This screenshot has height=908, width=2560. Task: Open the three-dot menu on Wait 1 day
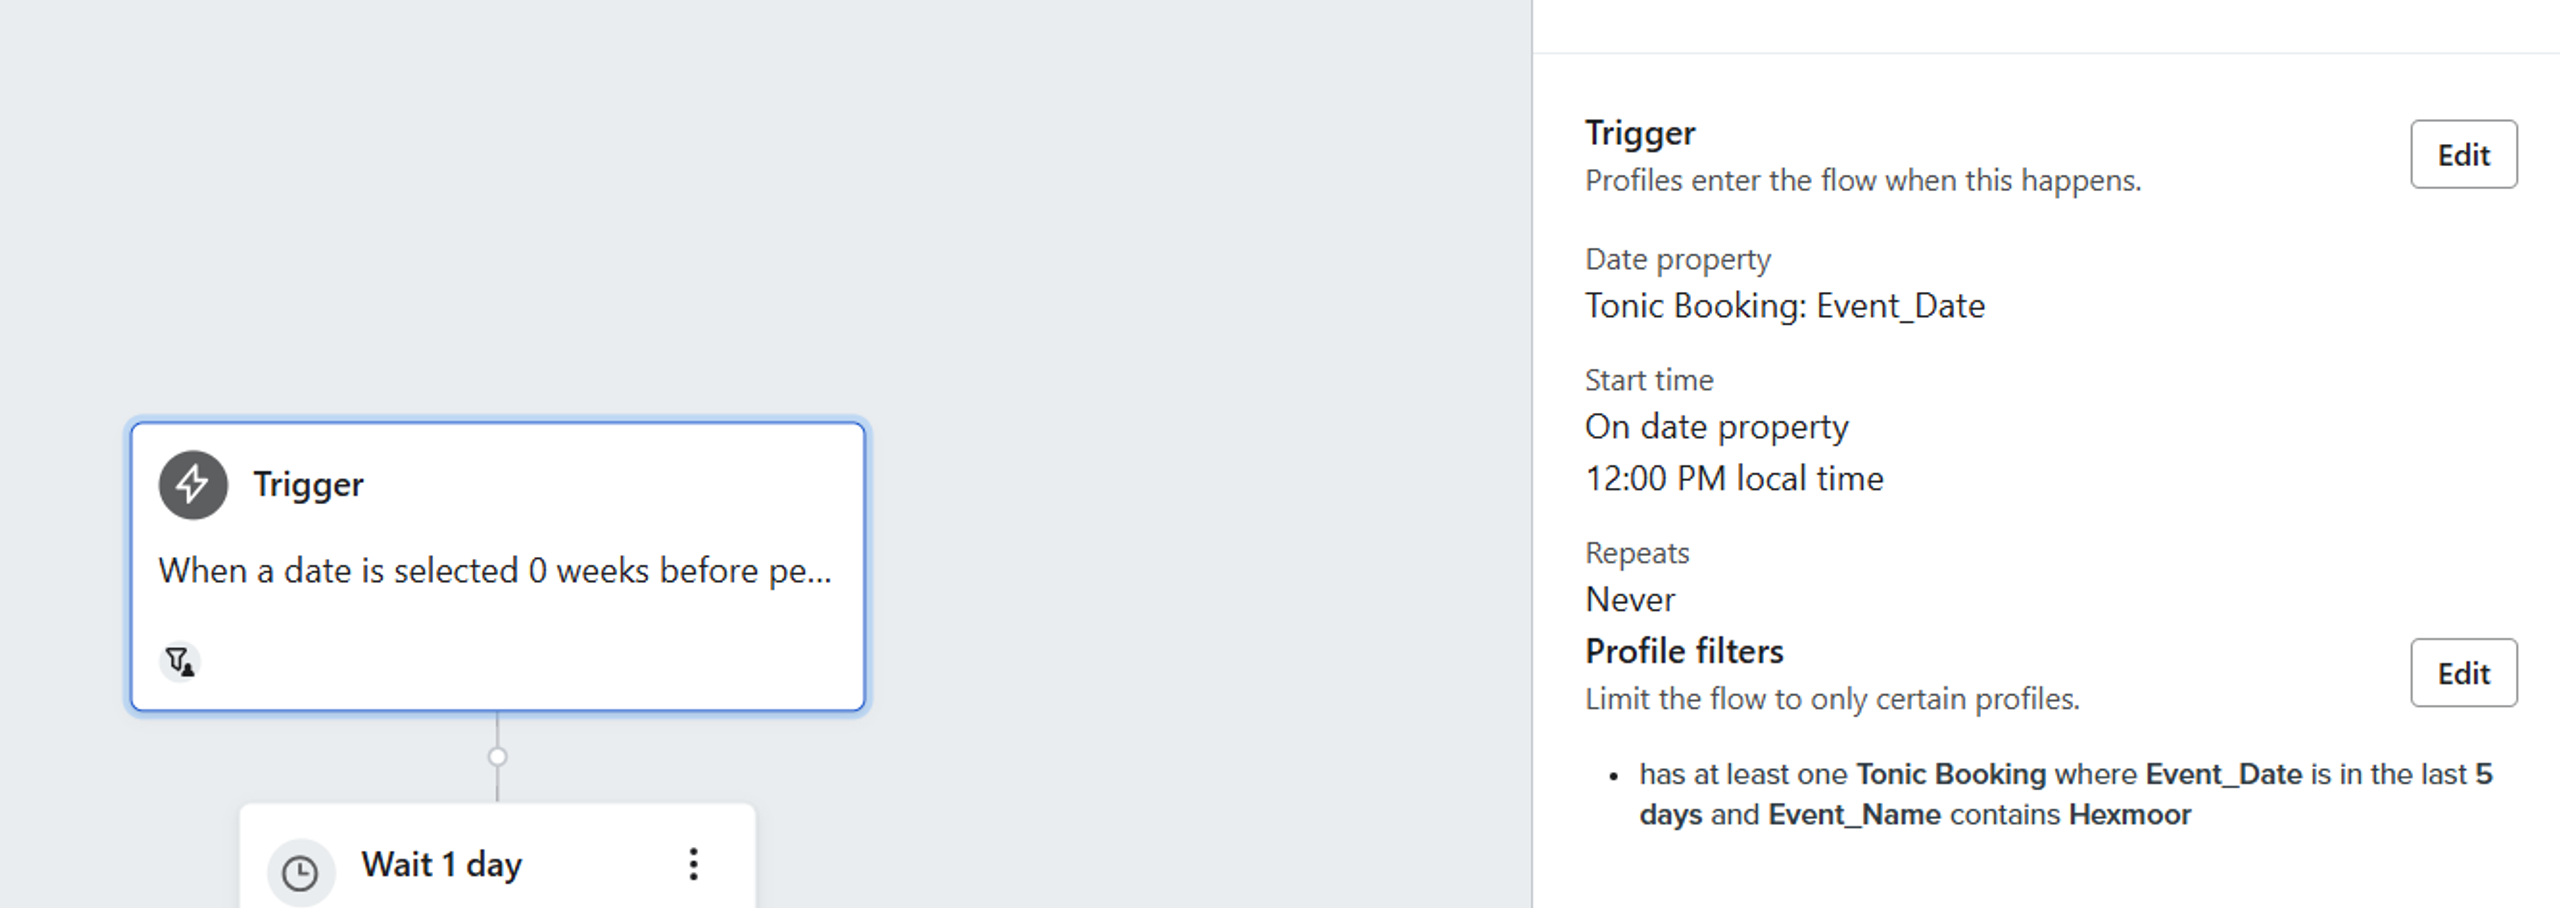click(692, 864)
